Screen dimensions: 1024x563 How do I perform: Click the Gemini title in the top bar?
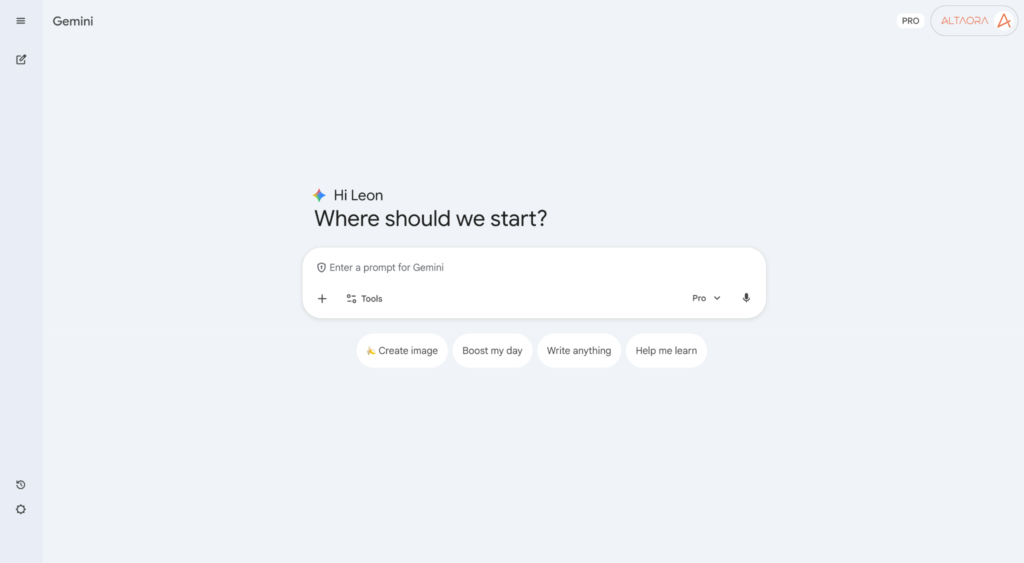73,21
